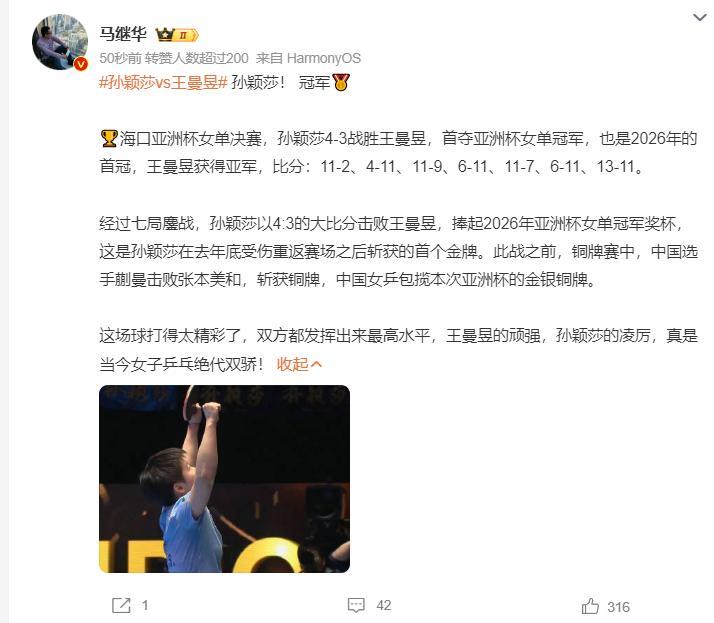This screenshot has width=714, height=623.
Task: Click paragraph beginning 经过七局鏖战
Action: (x=398, y=251)
